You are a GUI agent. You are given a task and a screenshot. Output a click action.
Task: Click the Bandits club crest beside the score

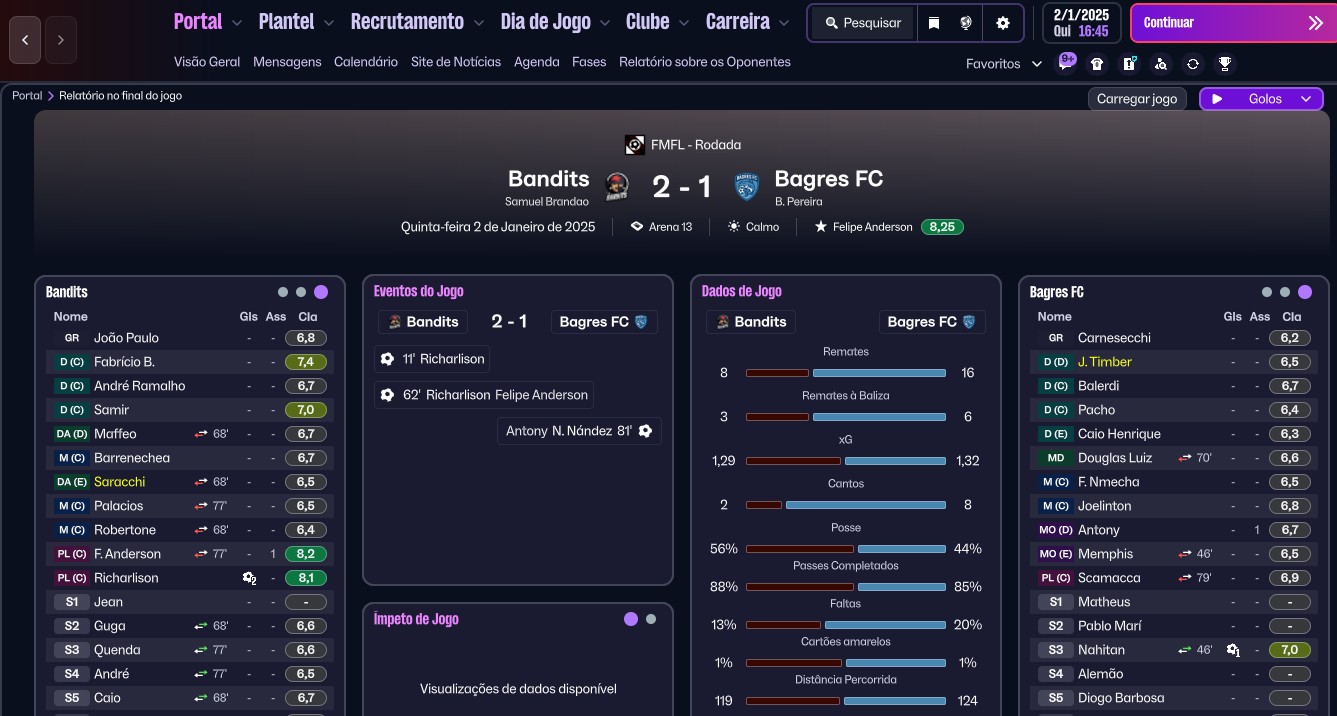click(x=617, y=186)
